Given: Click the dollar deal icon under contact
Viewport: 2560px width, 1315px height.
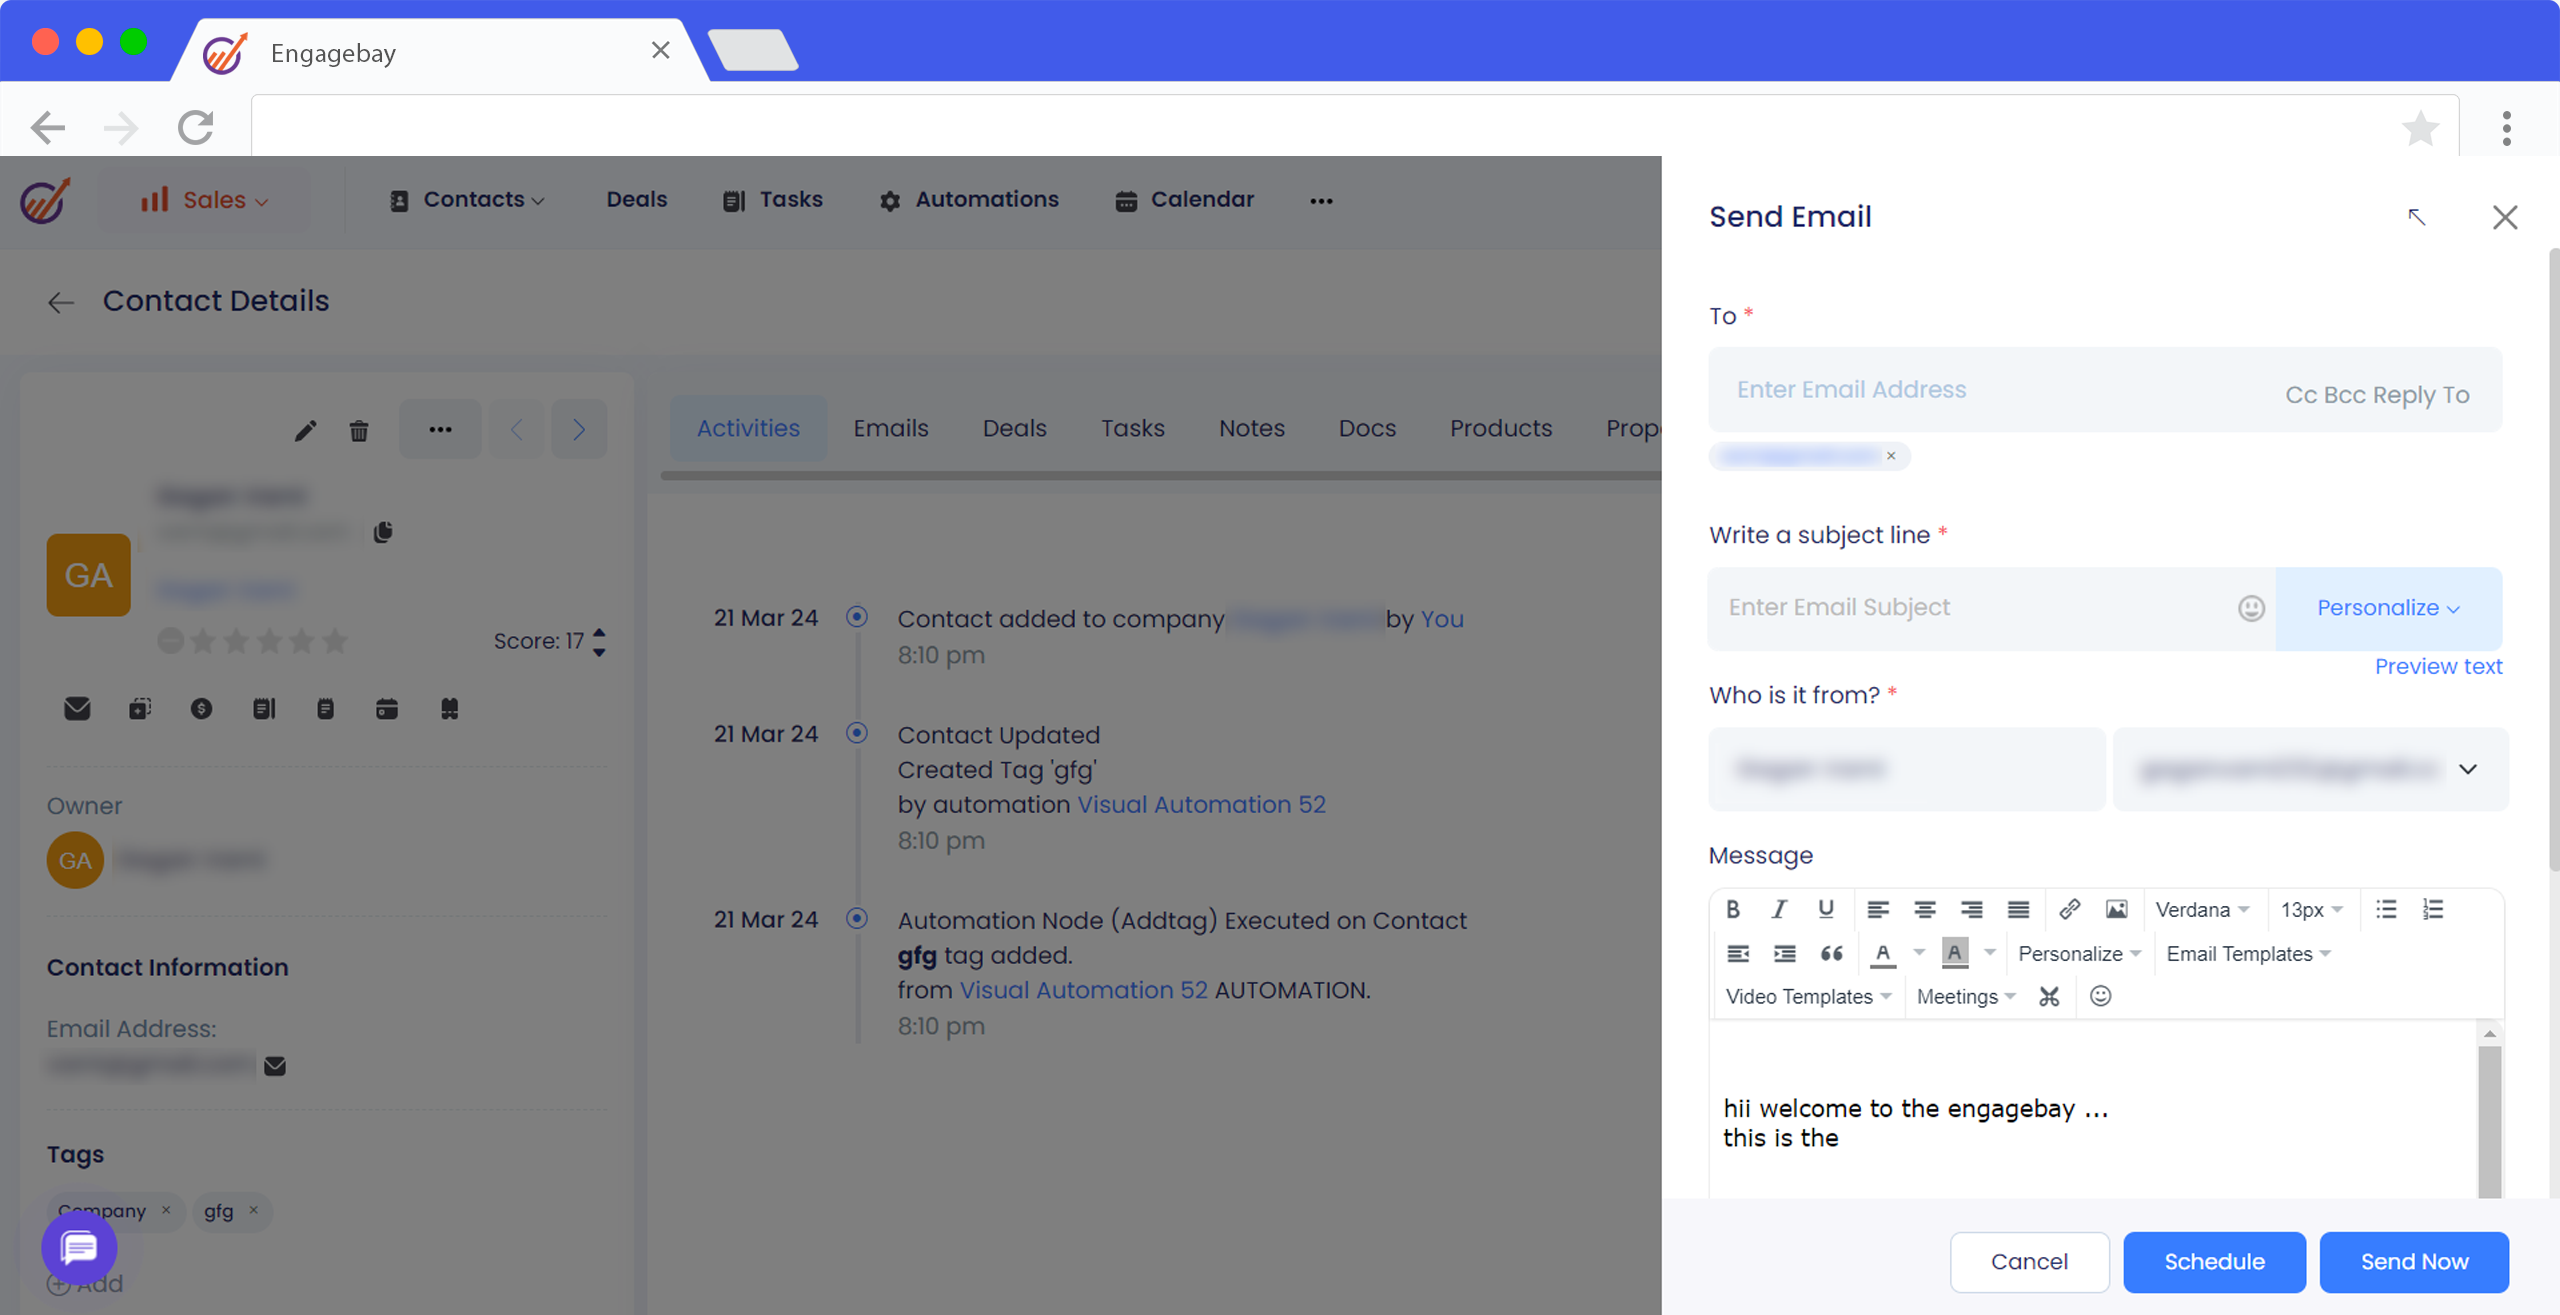Looking at the screenshot, I should [x=201, y=709].
